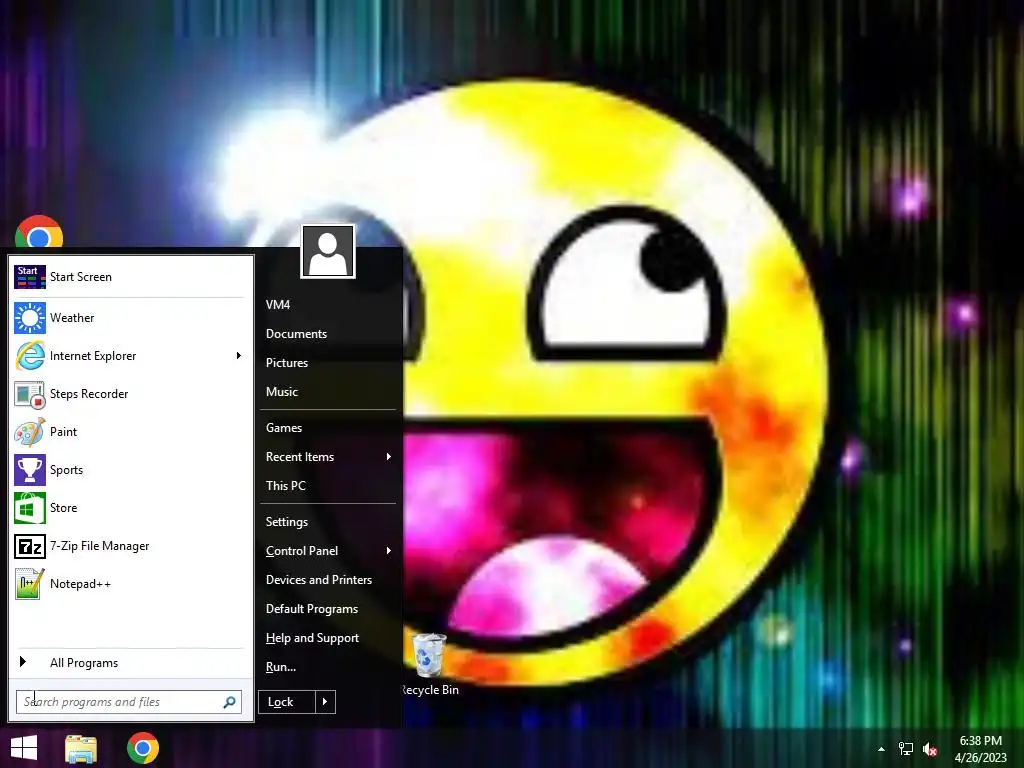Open the Chrome desktop shortcut icon
The width and height of the screenshot is (1024, 768).
pyautogui.click(x=39, y=232)
